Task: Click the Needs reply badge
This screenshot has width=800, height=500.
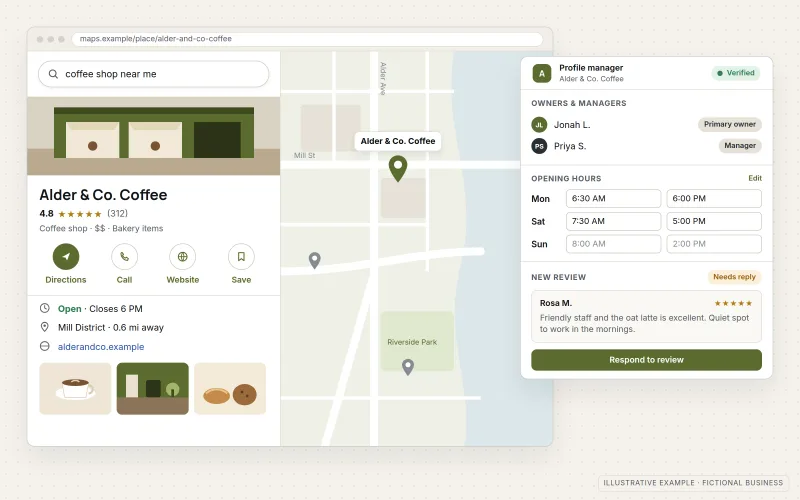Action: coord(734,277)
